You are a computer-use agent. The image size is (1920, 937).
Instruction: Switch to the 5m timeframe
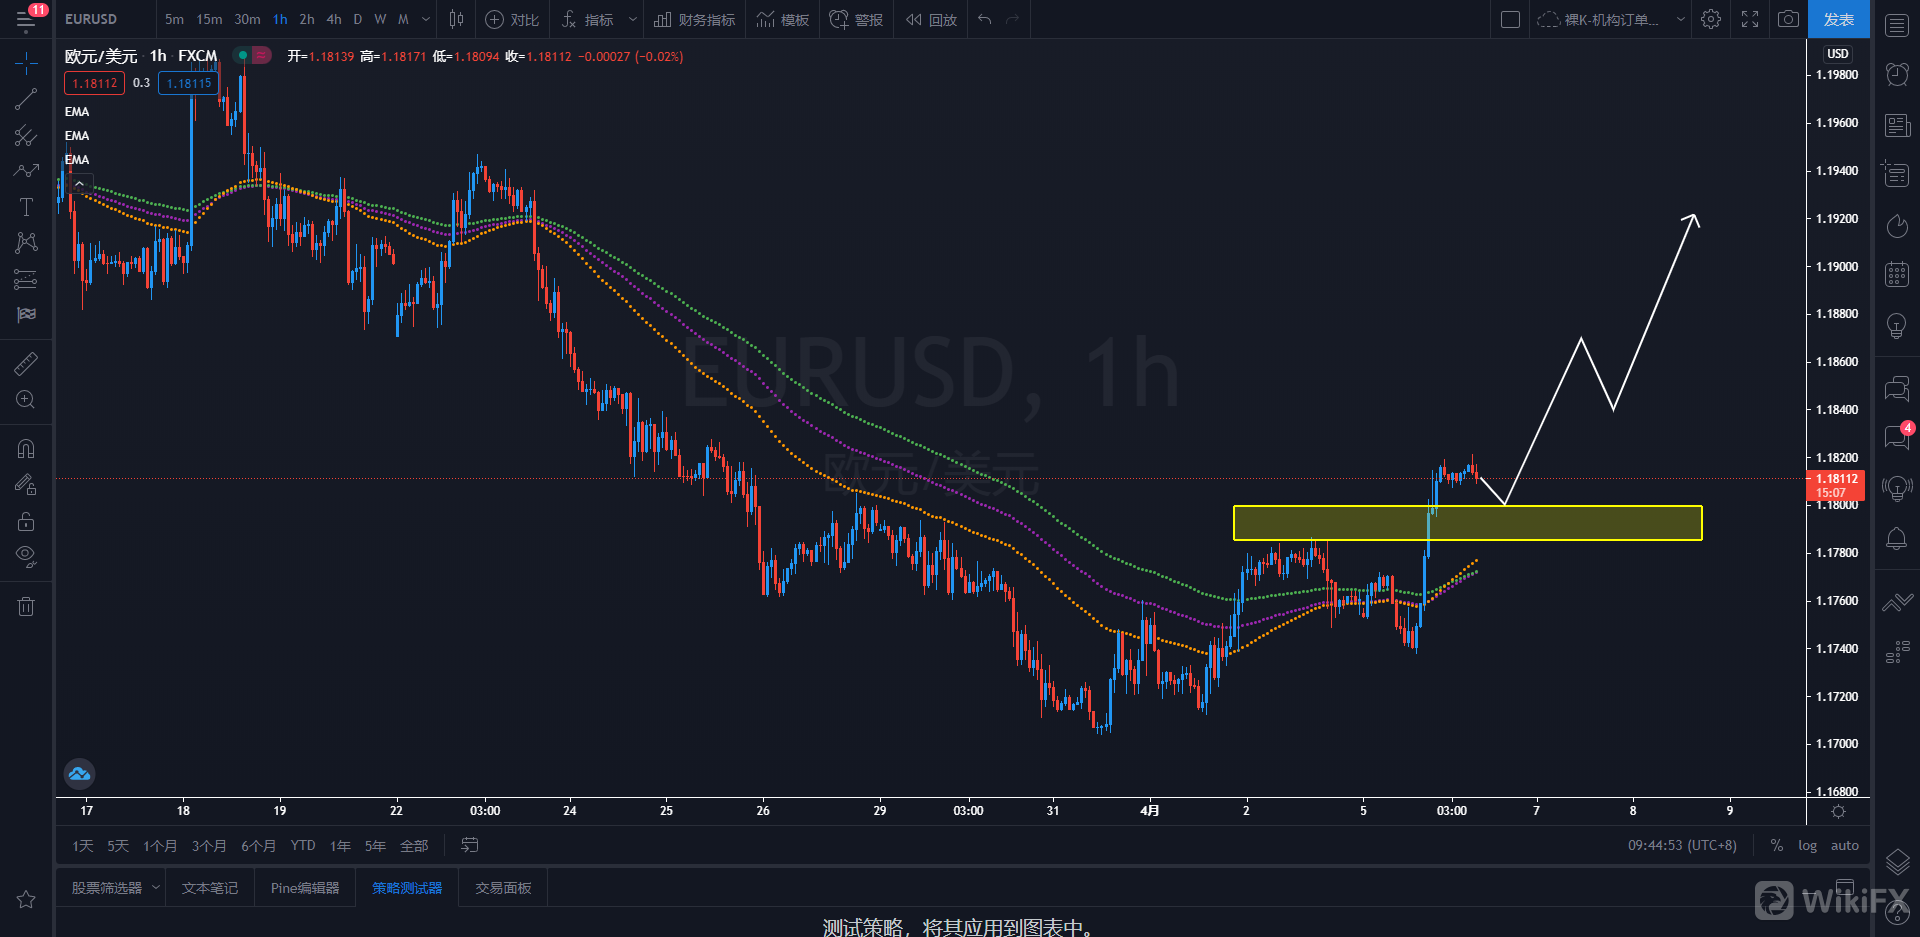click(174, 19)
